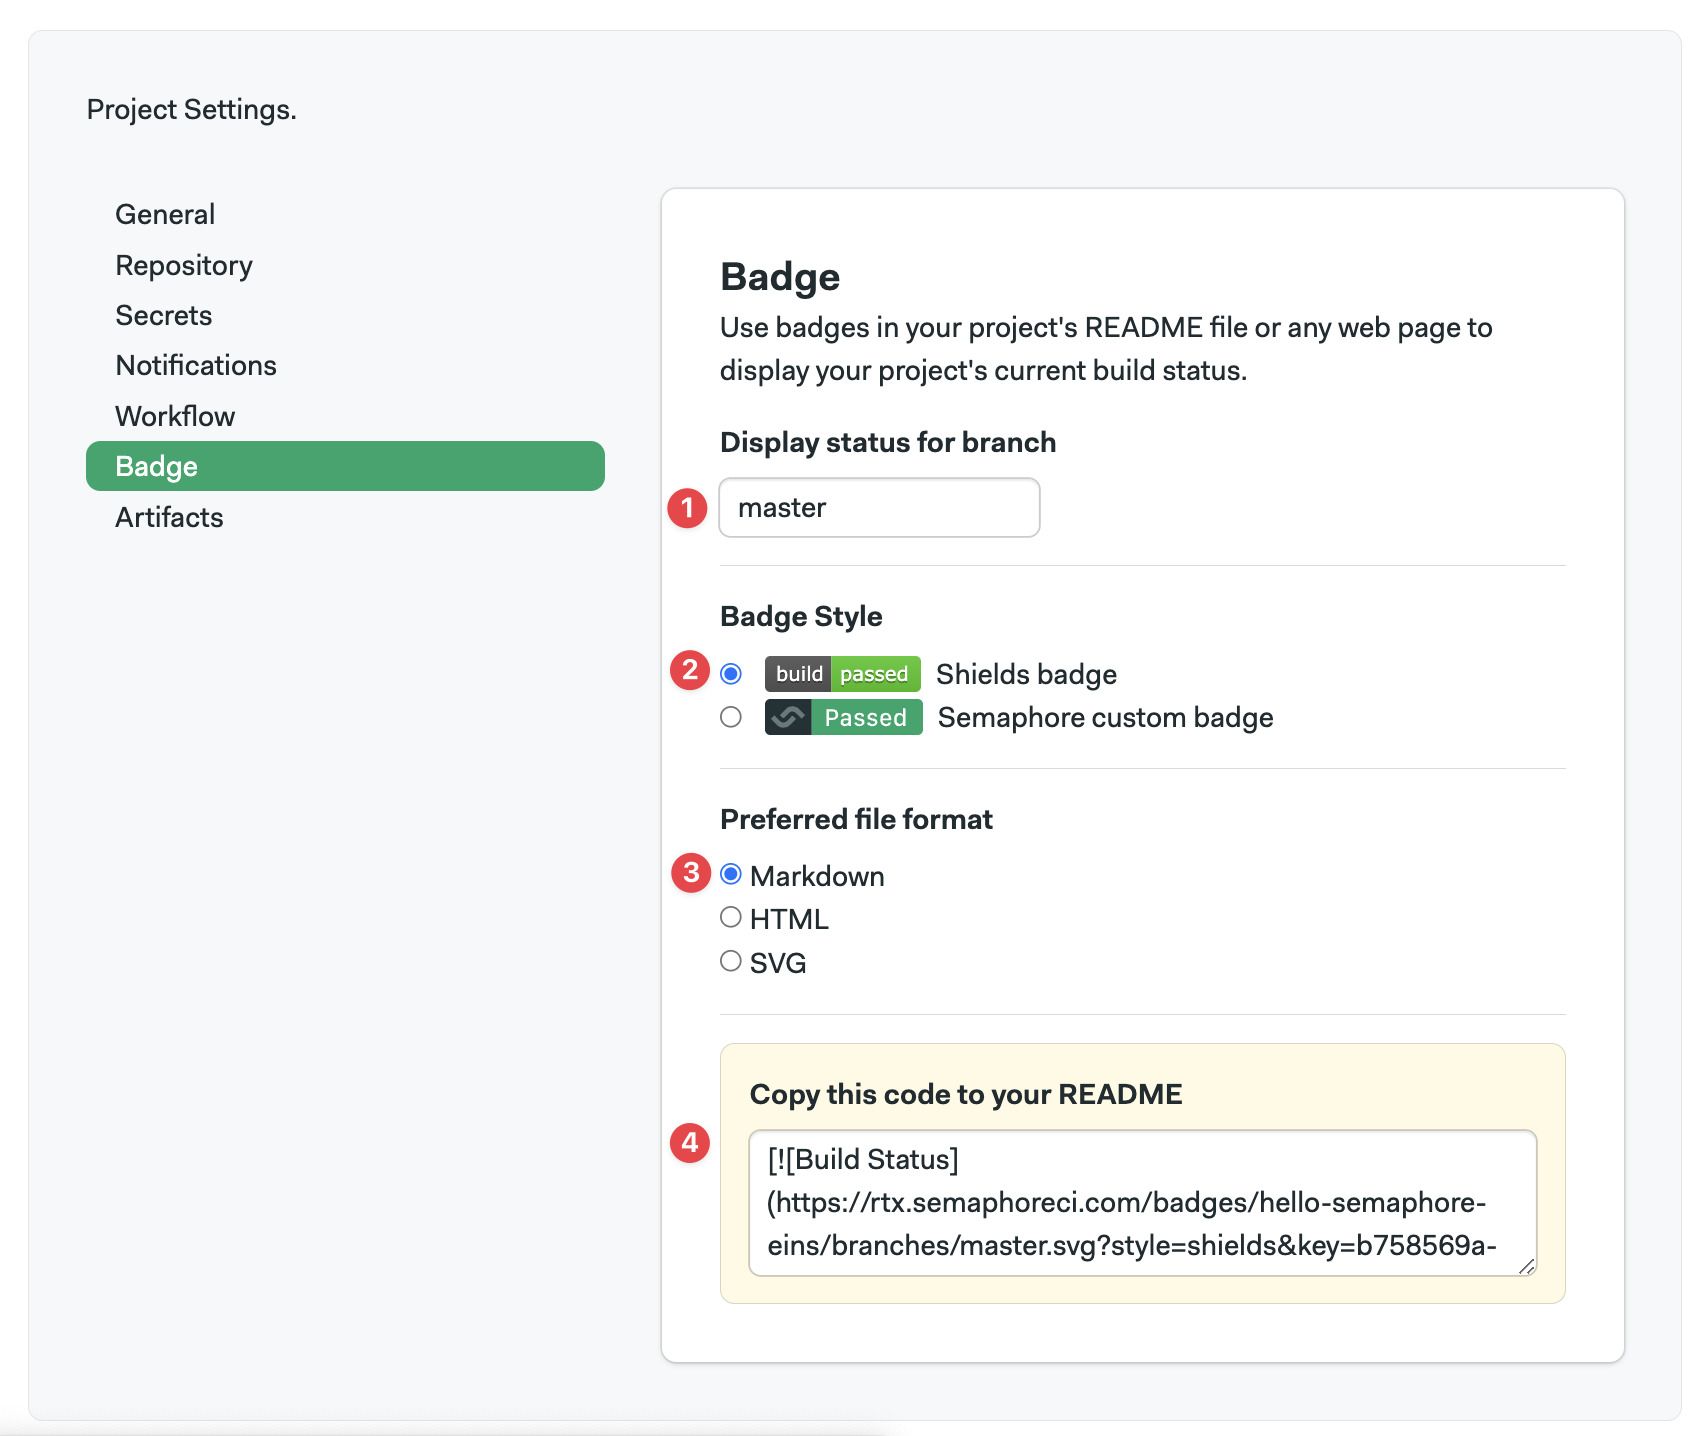Click the 'Badge Style' heading
The image size is (1694, 1436).
tap(801, 616)
